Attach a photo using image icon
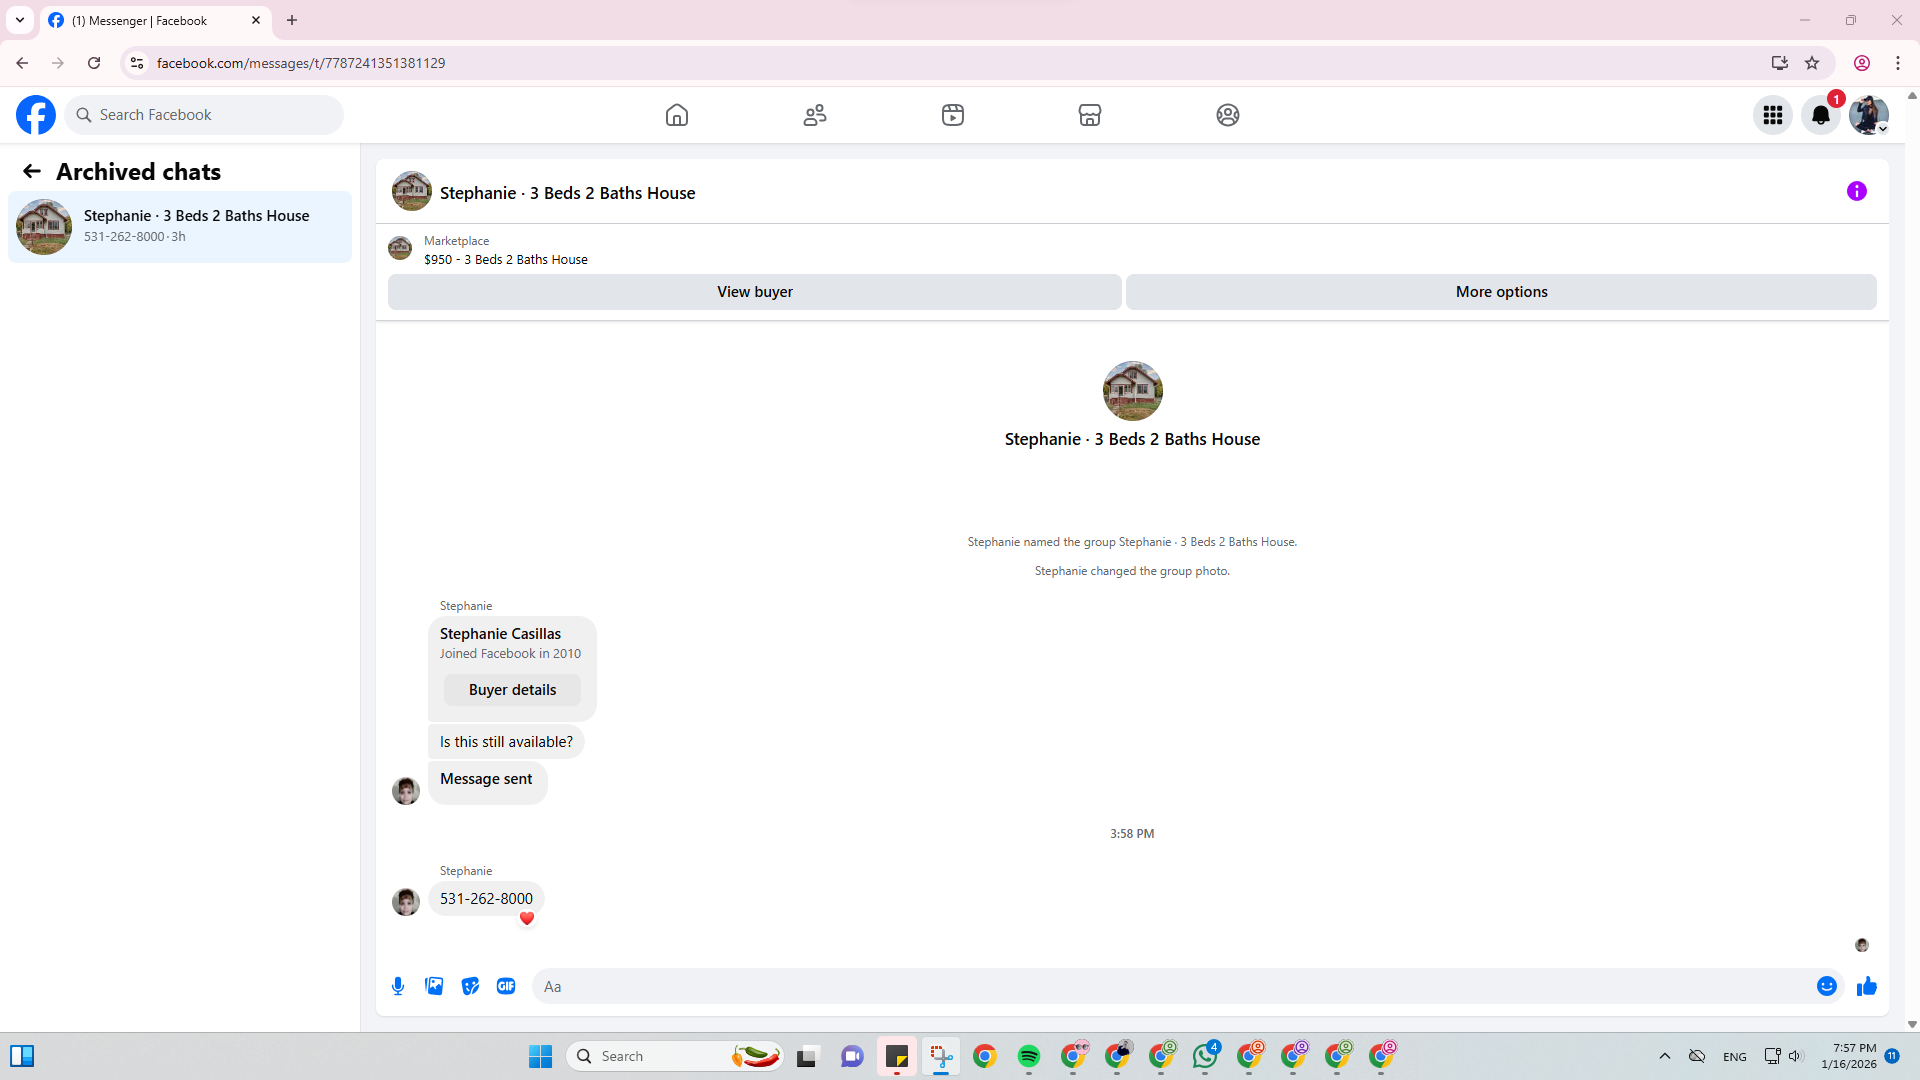 coord(434,986)
